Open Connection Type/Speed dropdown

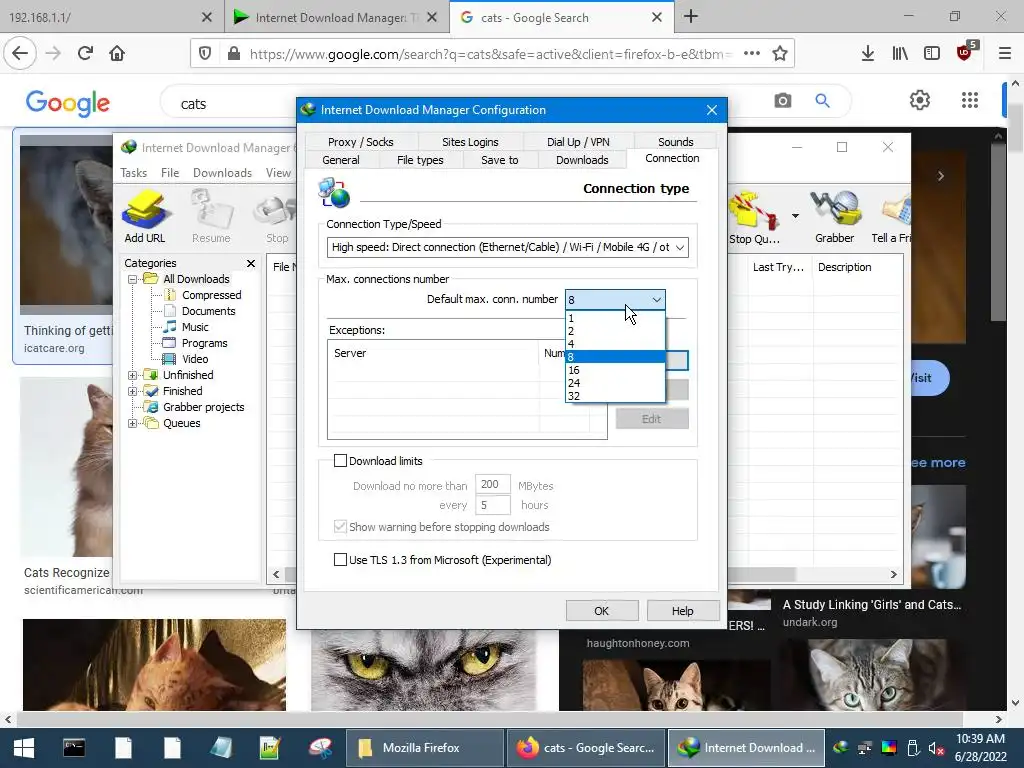coord(507,248)
